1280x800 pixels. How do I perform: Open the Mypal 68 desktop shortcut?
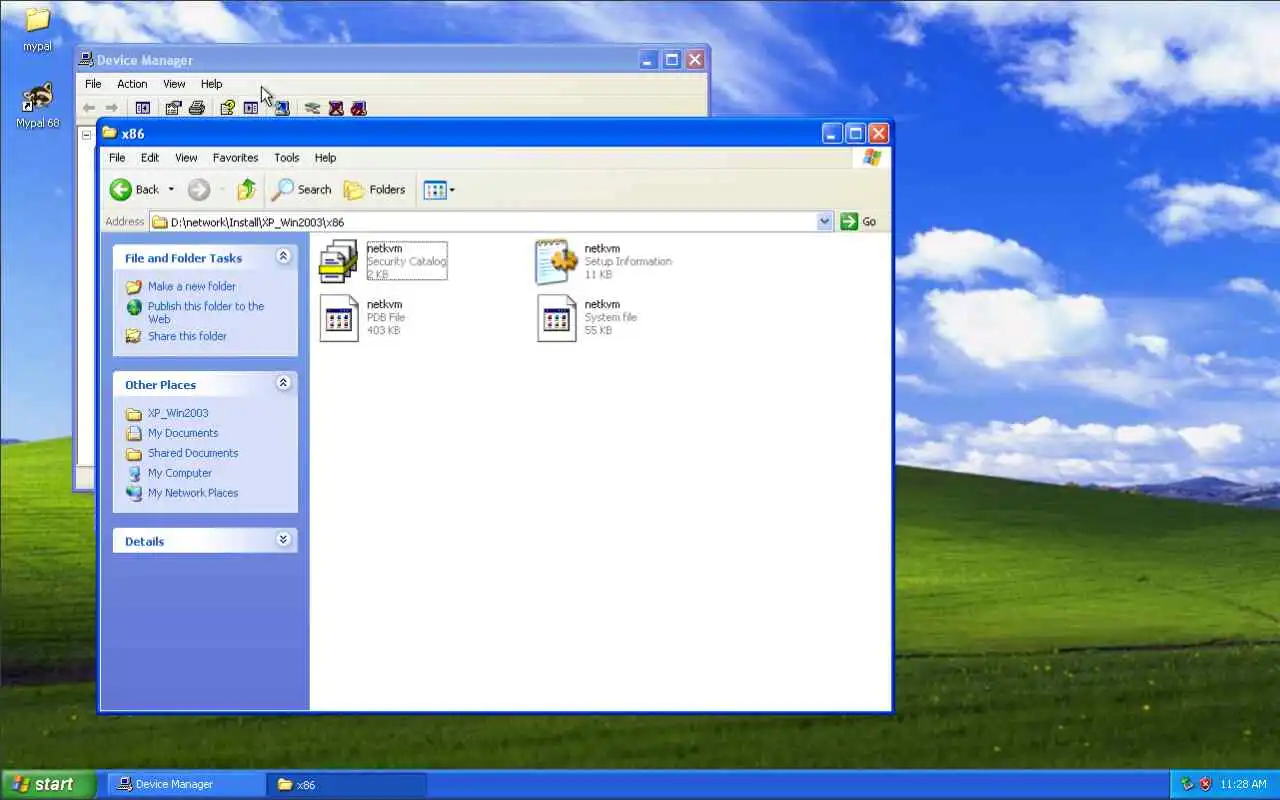coord(37,106)
